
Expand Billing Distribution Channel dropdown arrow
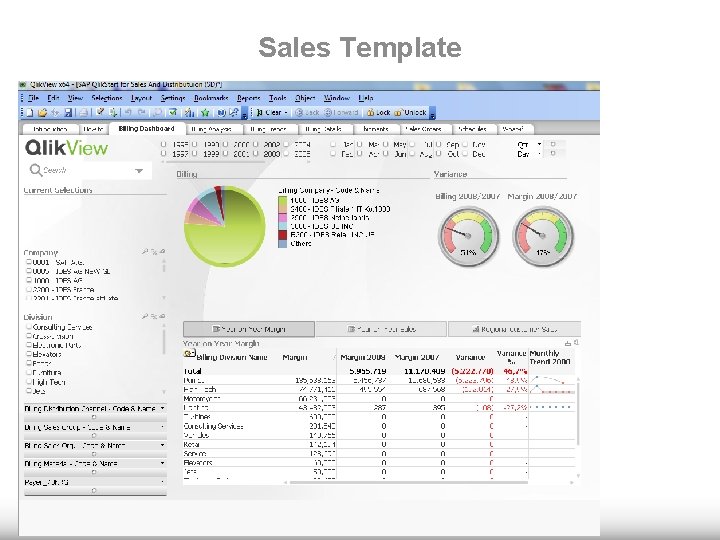tap(162, 408)
